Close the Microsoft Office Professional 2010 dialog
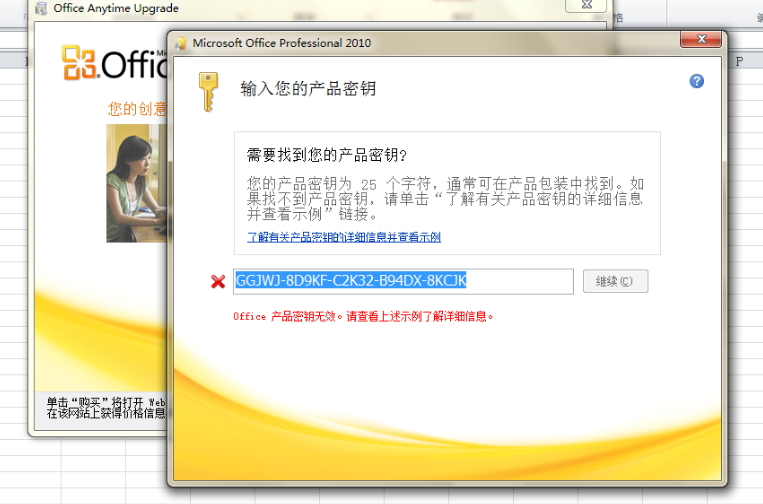This screenshot has height=504, width=763. [x=702, y=41]
